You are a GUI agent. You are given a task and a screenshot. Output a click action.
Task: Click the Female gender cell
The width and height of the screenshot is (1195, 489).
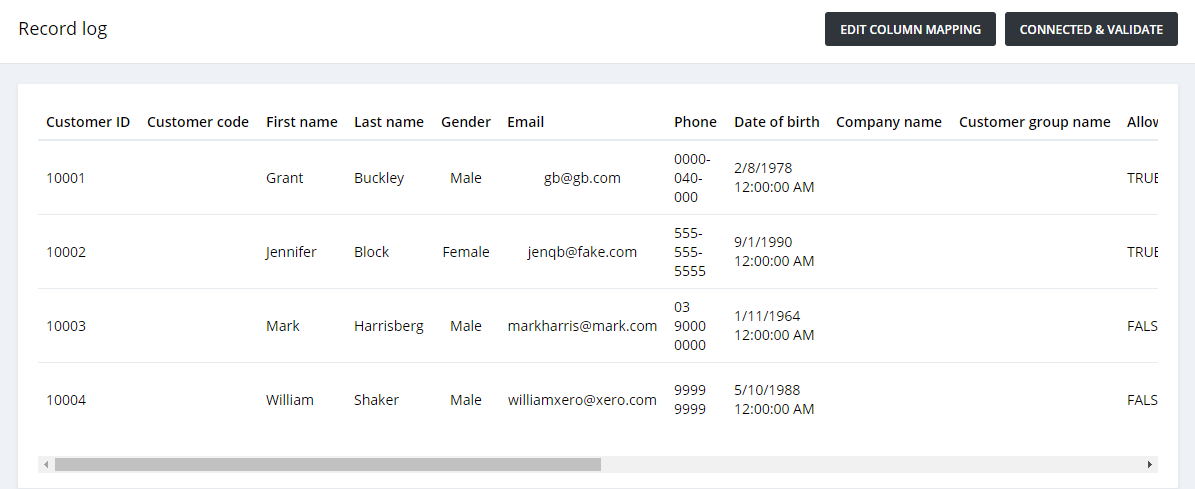tap(466, 252)
